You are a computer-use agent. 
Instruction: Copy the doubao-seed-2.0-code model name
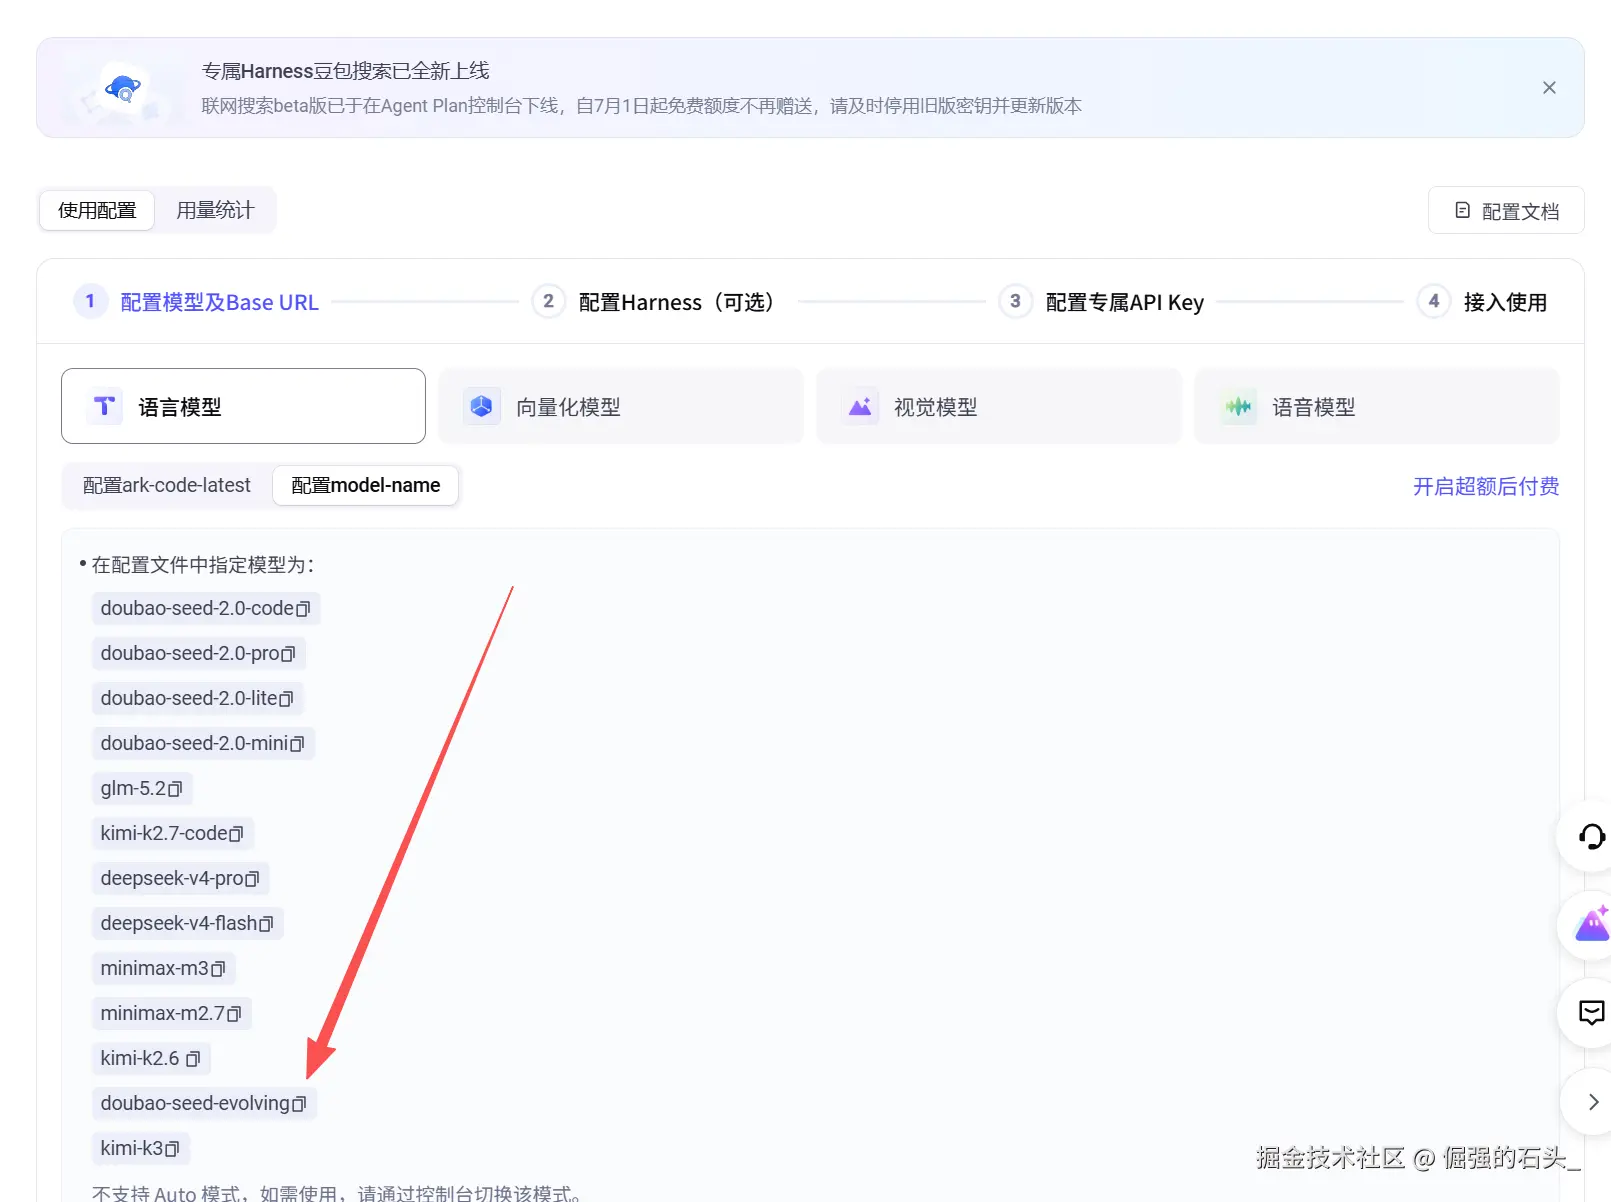[303, 609]
